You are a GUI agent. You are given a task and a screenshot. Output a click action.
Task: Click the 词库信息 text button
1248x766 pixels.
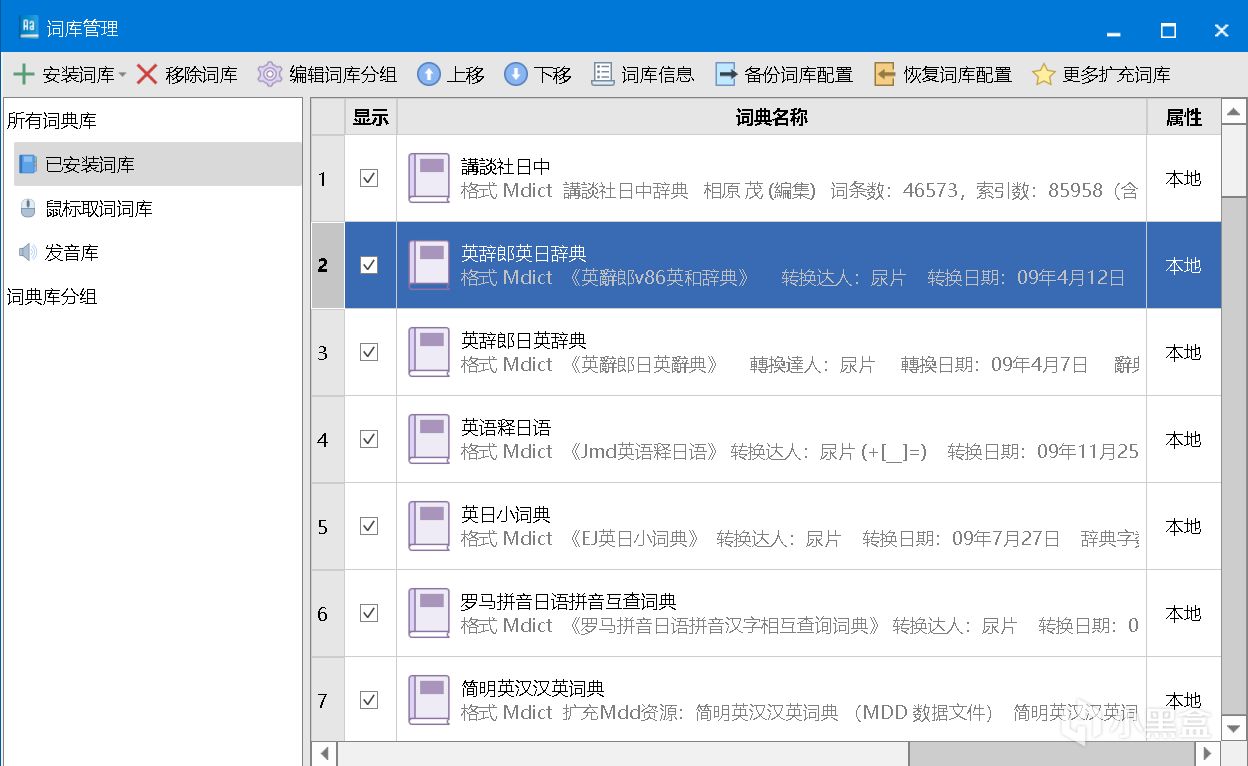coord(657,75)
